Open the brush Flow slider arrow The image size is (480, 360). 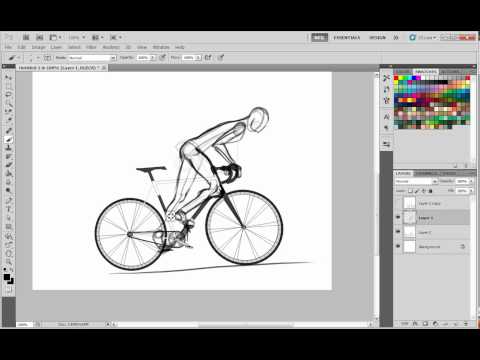click(x=198, y=58)
